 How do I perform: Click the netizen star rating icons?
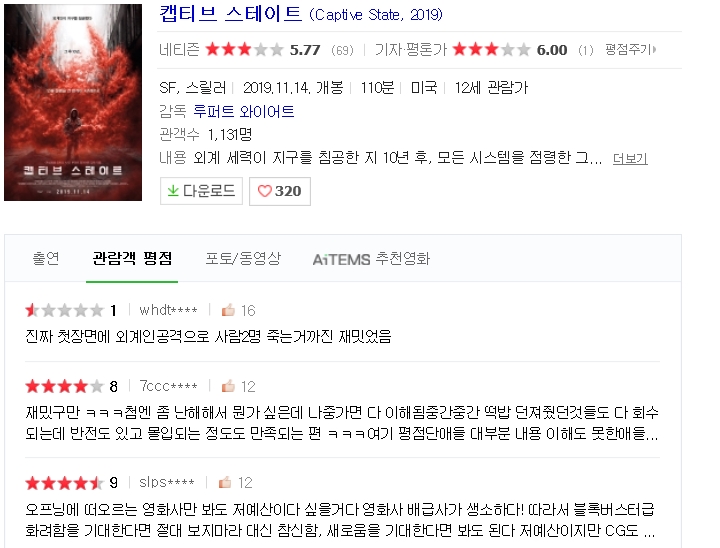[244, 49]
